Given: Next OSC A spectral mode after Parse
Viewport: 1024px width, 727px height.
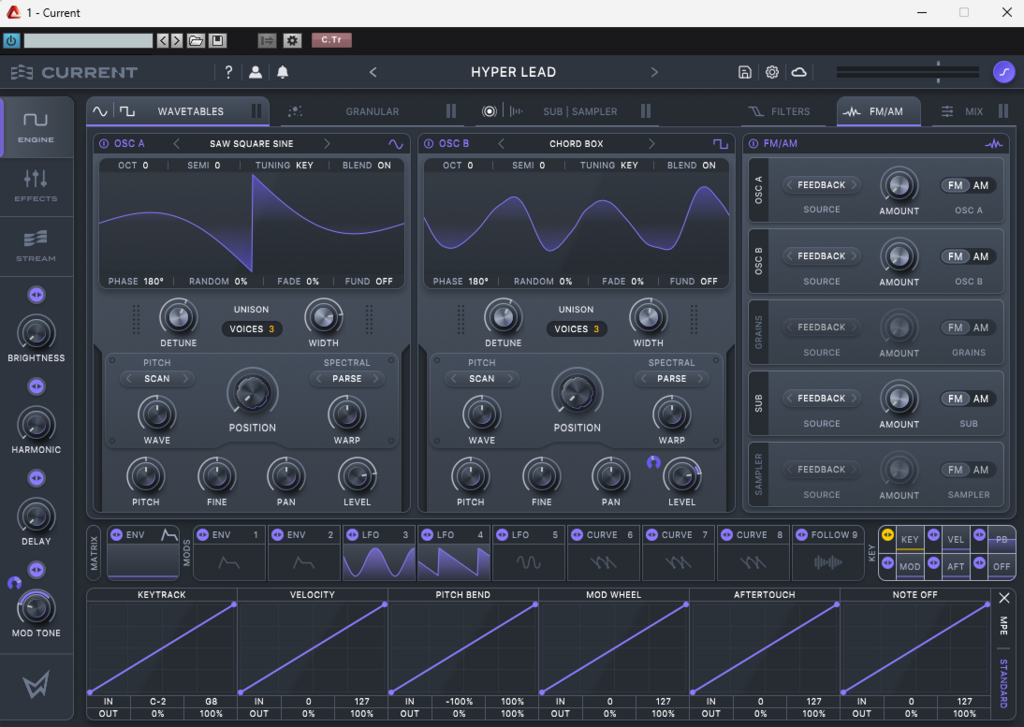Looking at the screenshot, I should pos(376,379).
